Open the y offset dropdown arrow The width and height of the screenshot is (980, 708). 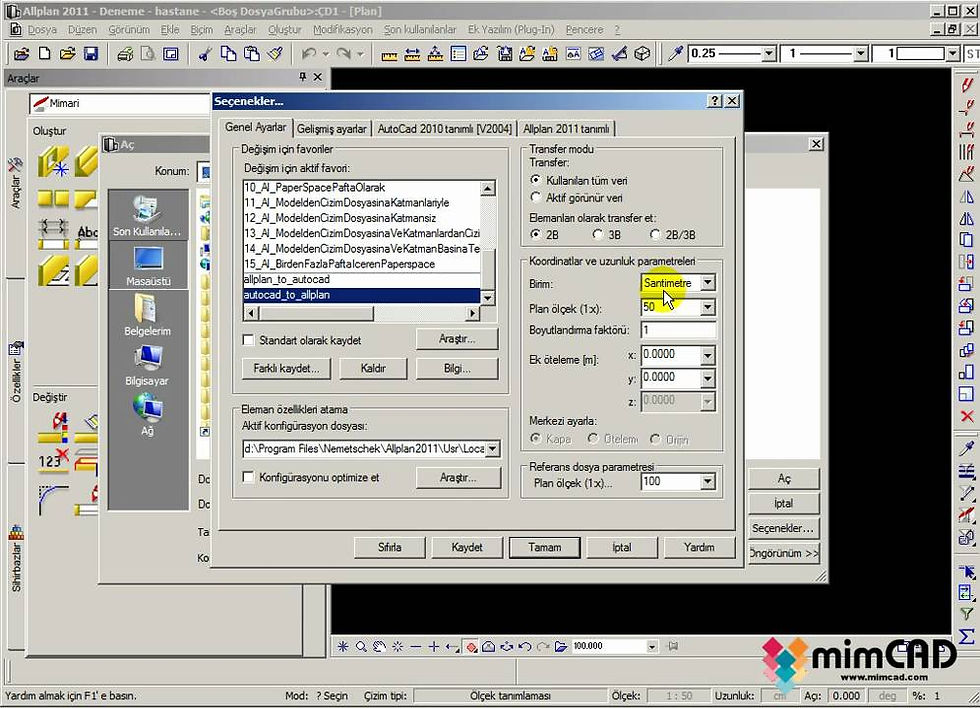point(708,378)
